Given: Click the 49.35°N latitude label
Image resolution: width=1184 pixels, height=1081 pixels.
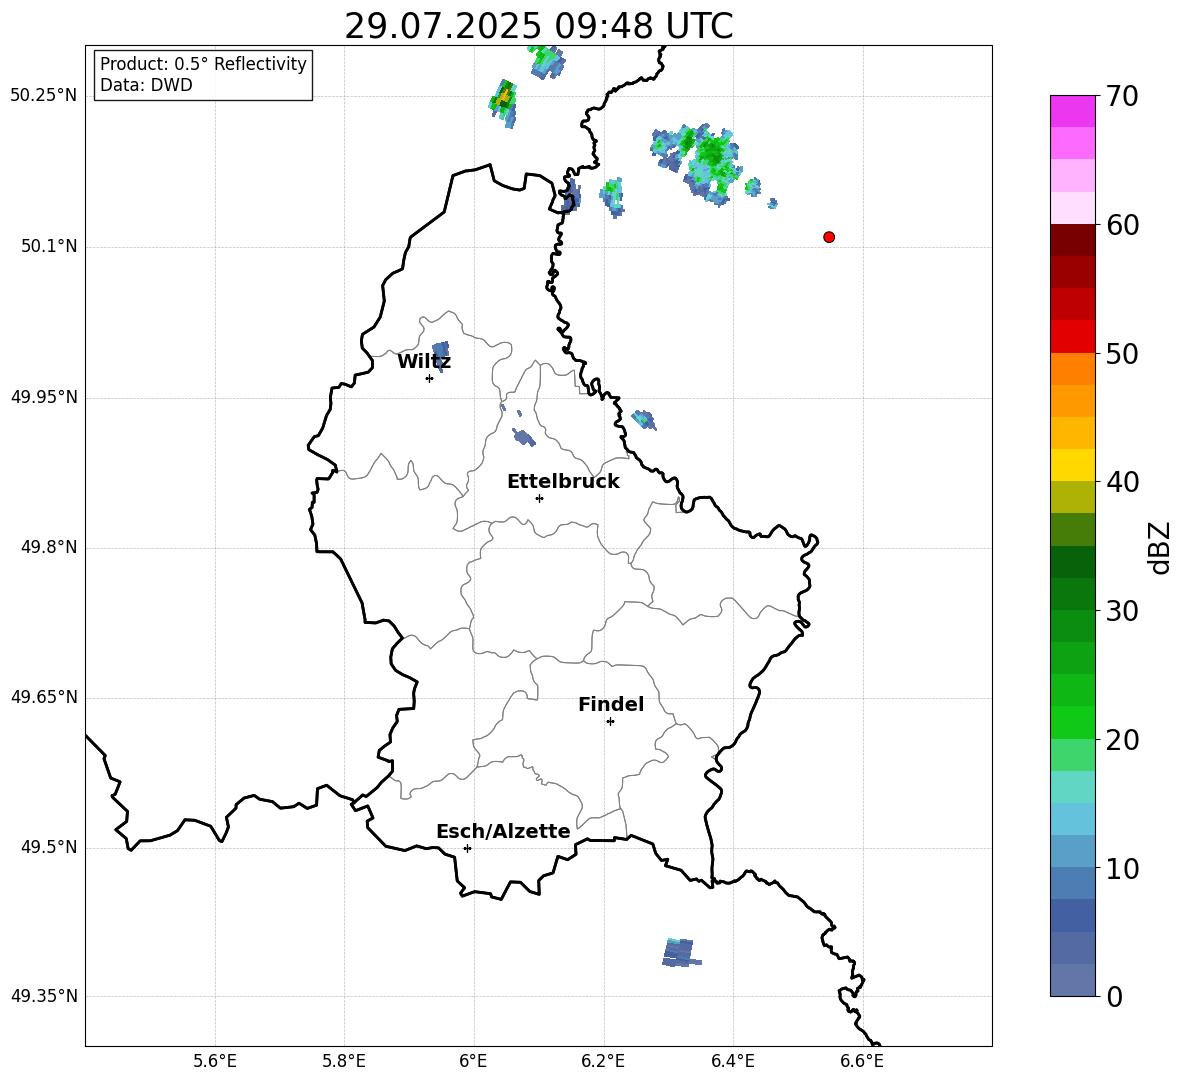Looking at the screenshot, I should coord(44,996).
